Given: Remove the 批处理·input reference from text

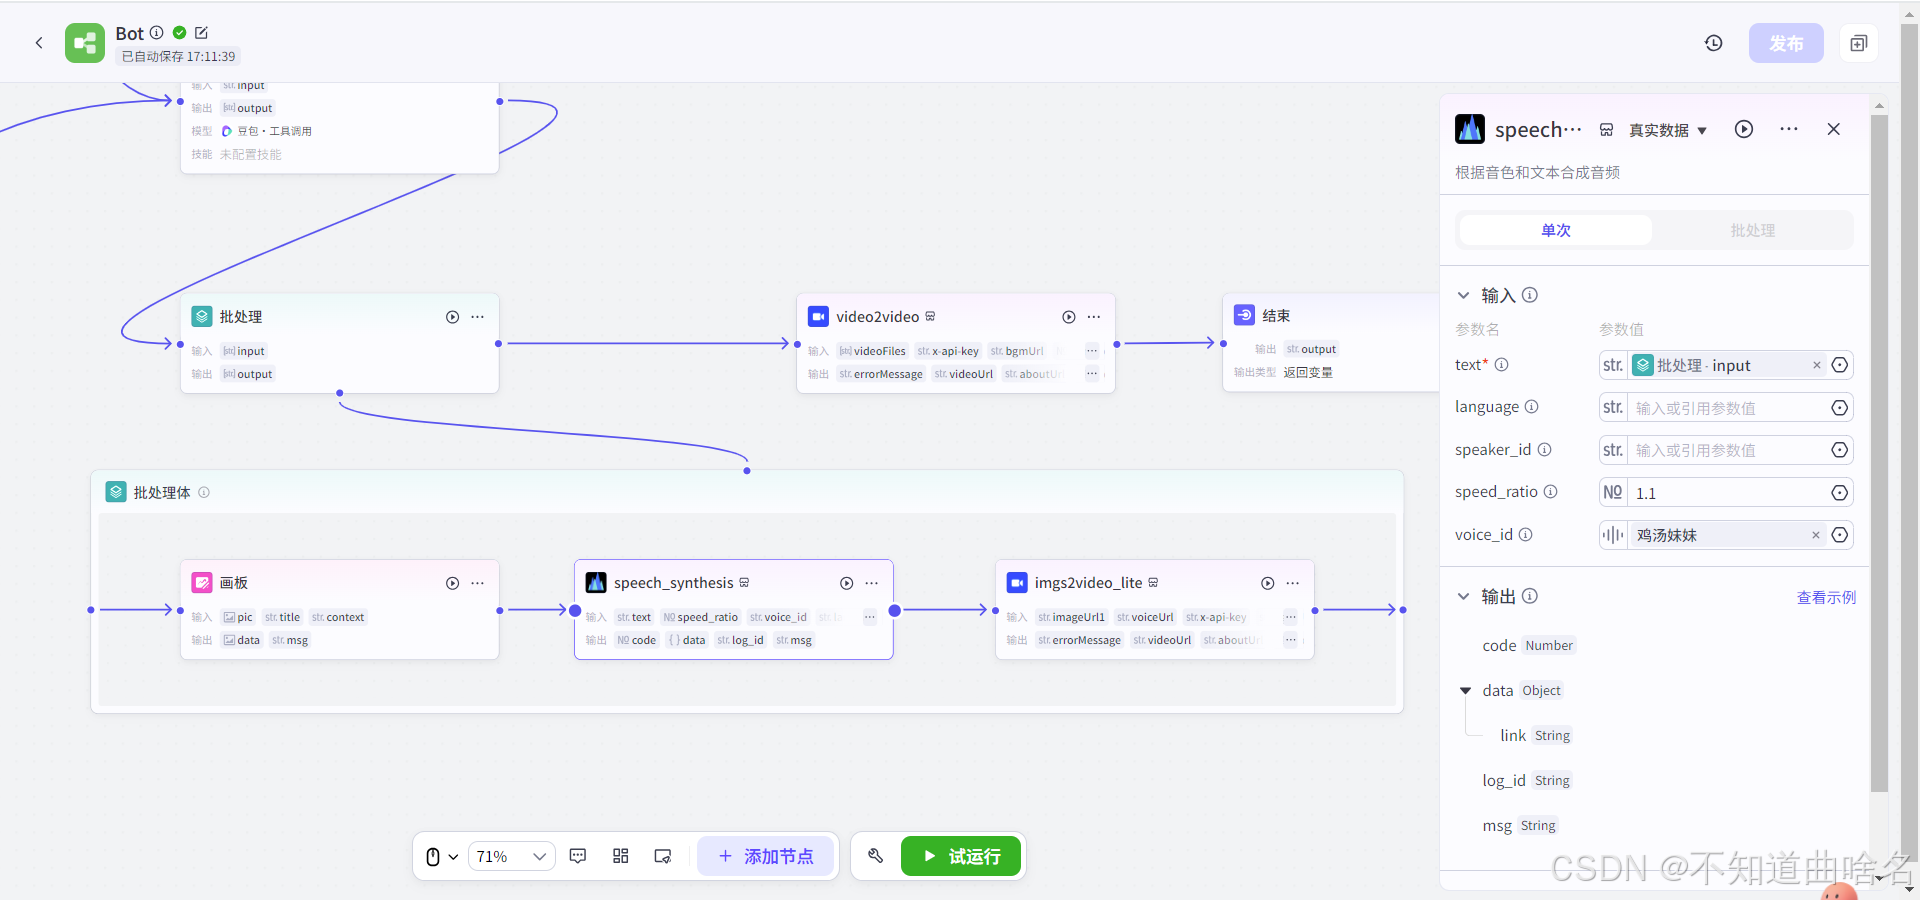Looking at the screenshot, I should pos(1817,366).
